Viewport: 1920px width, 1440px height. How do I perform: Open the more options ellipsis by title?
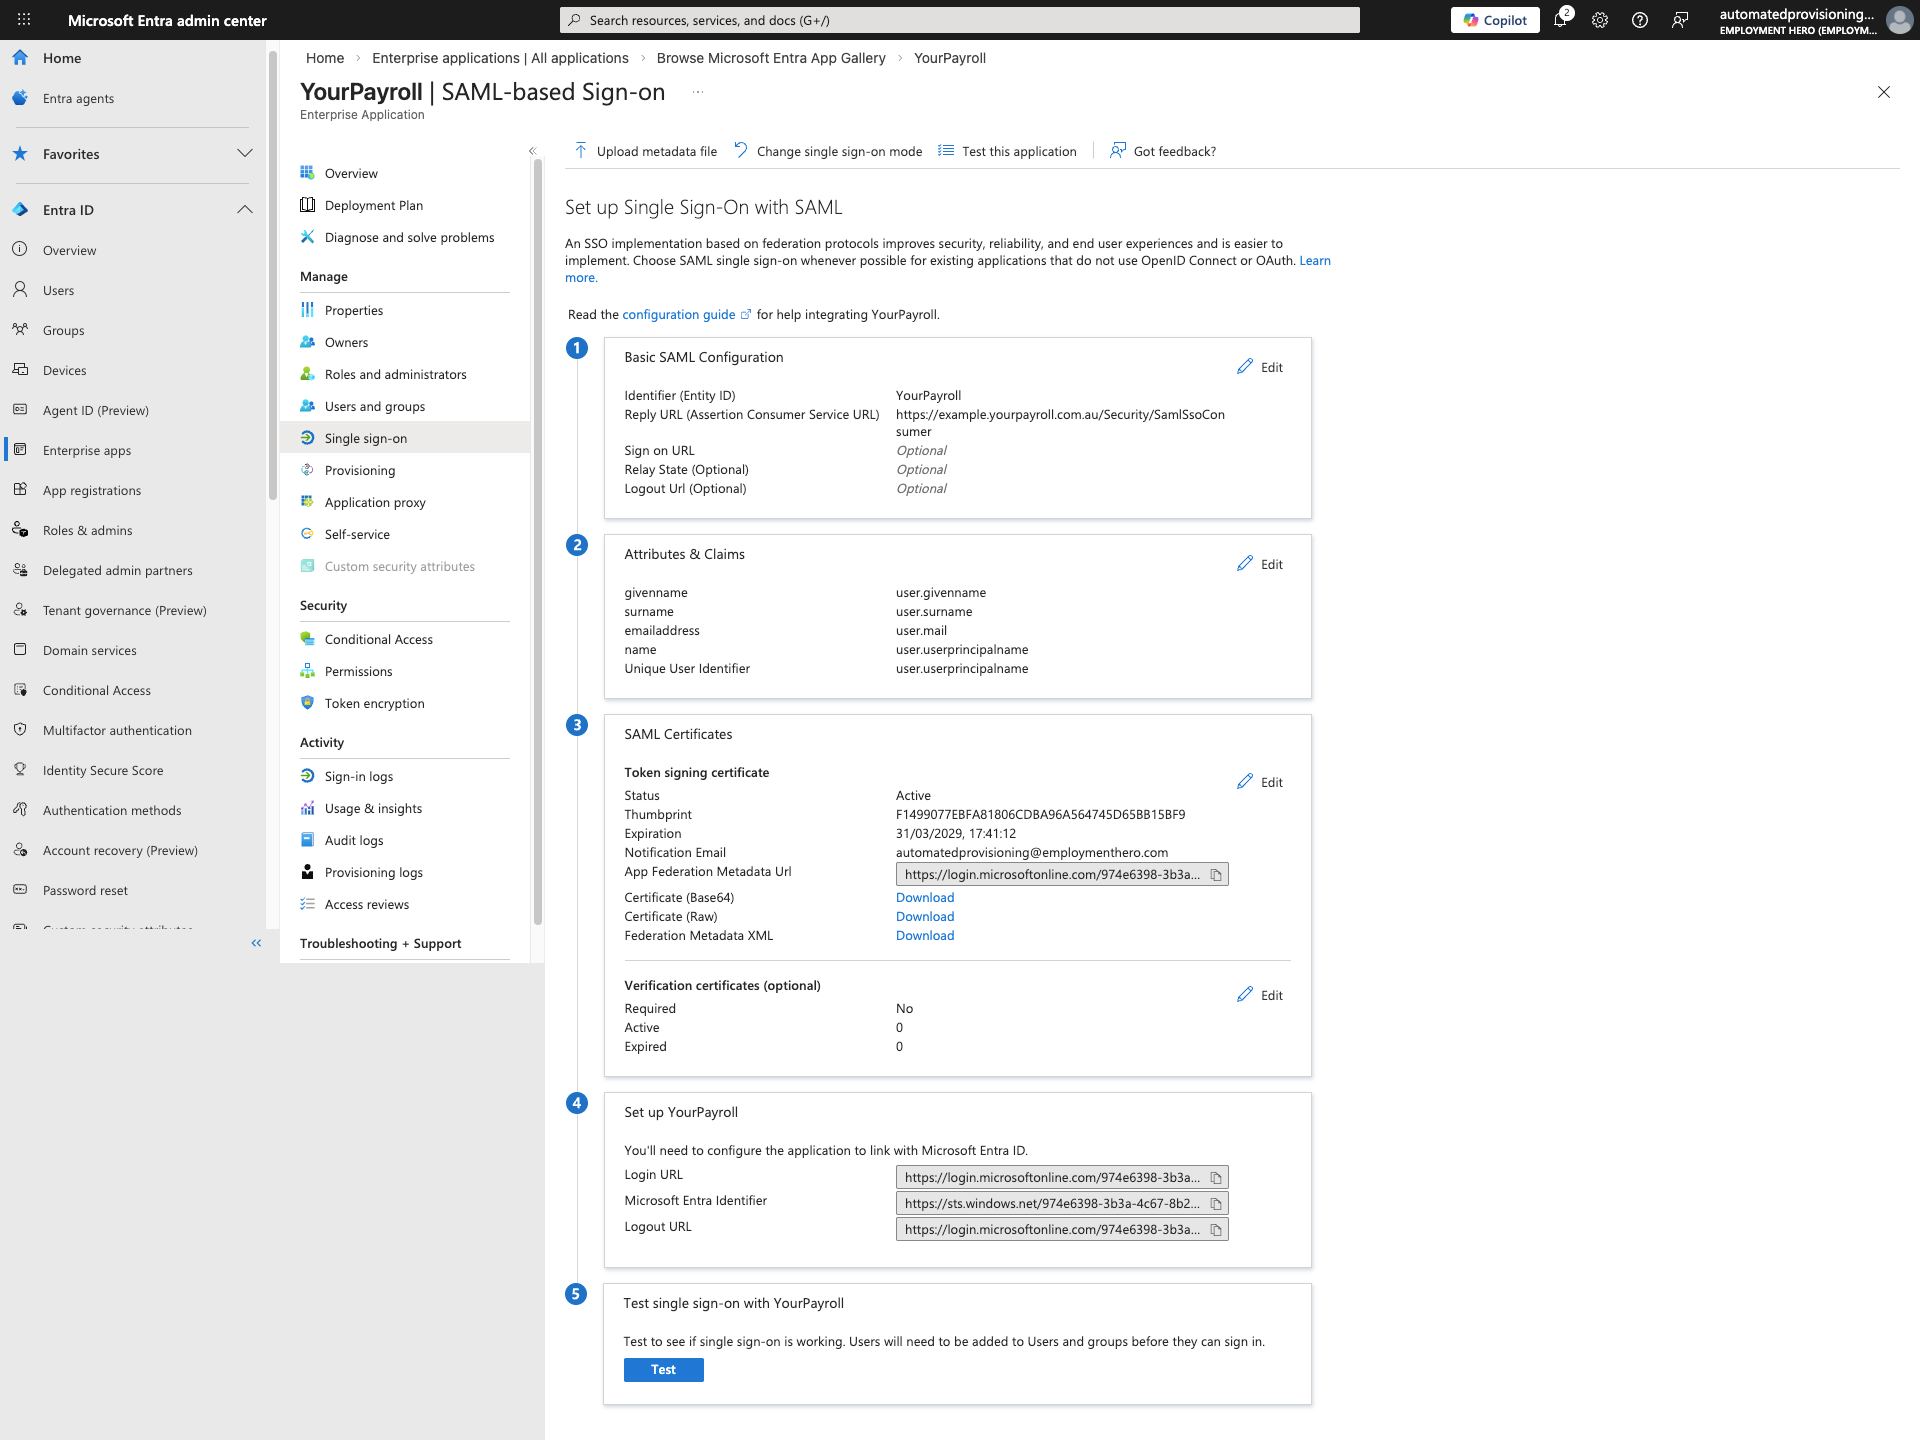698,92
